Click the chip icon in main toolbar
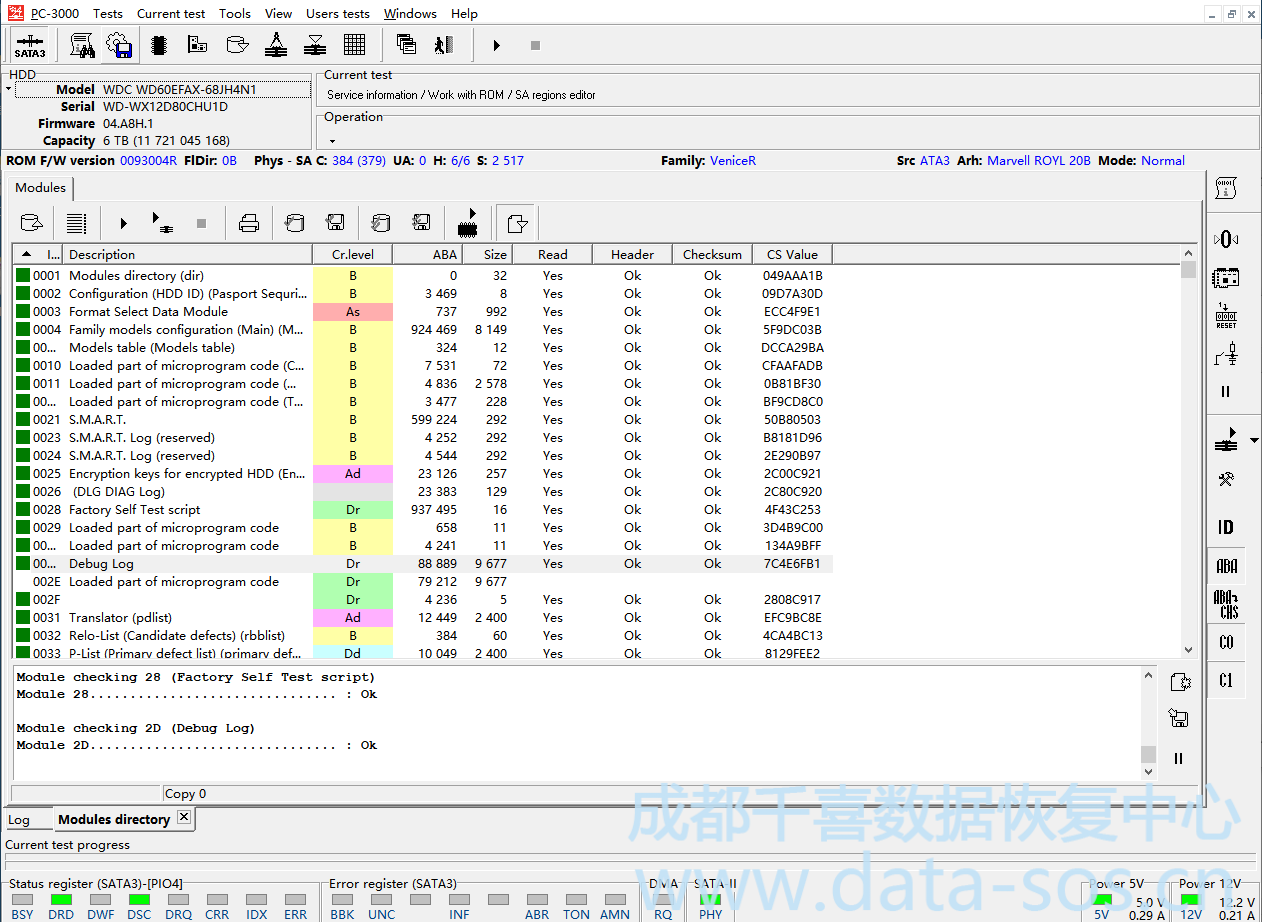Image resolution: width=1262 pixels, height=922 pixels. point(158,45)
